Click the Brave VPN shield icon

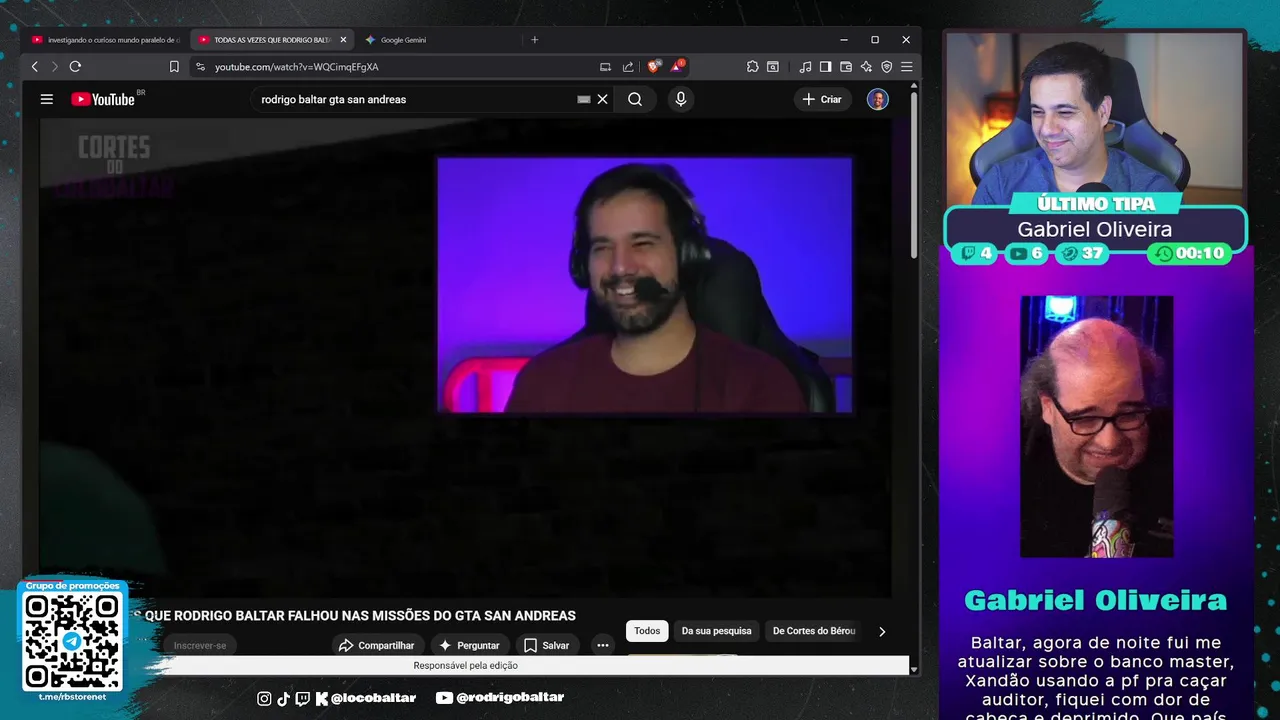click(x=886, y=67)
